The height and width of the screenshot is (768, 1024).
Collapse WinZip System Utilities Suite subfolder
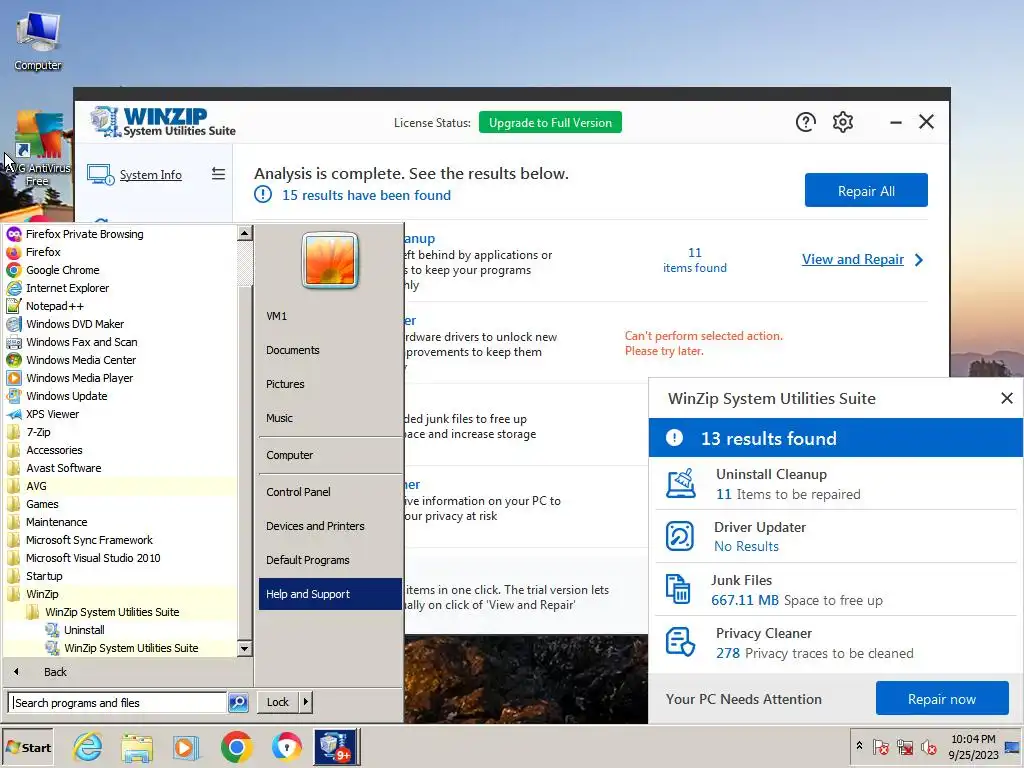112,612
